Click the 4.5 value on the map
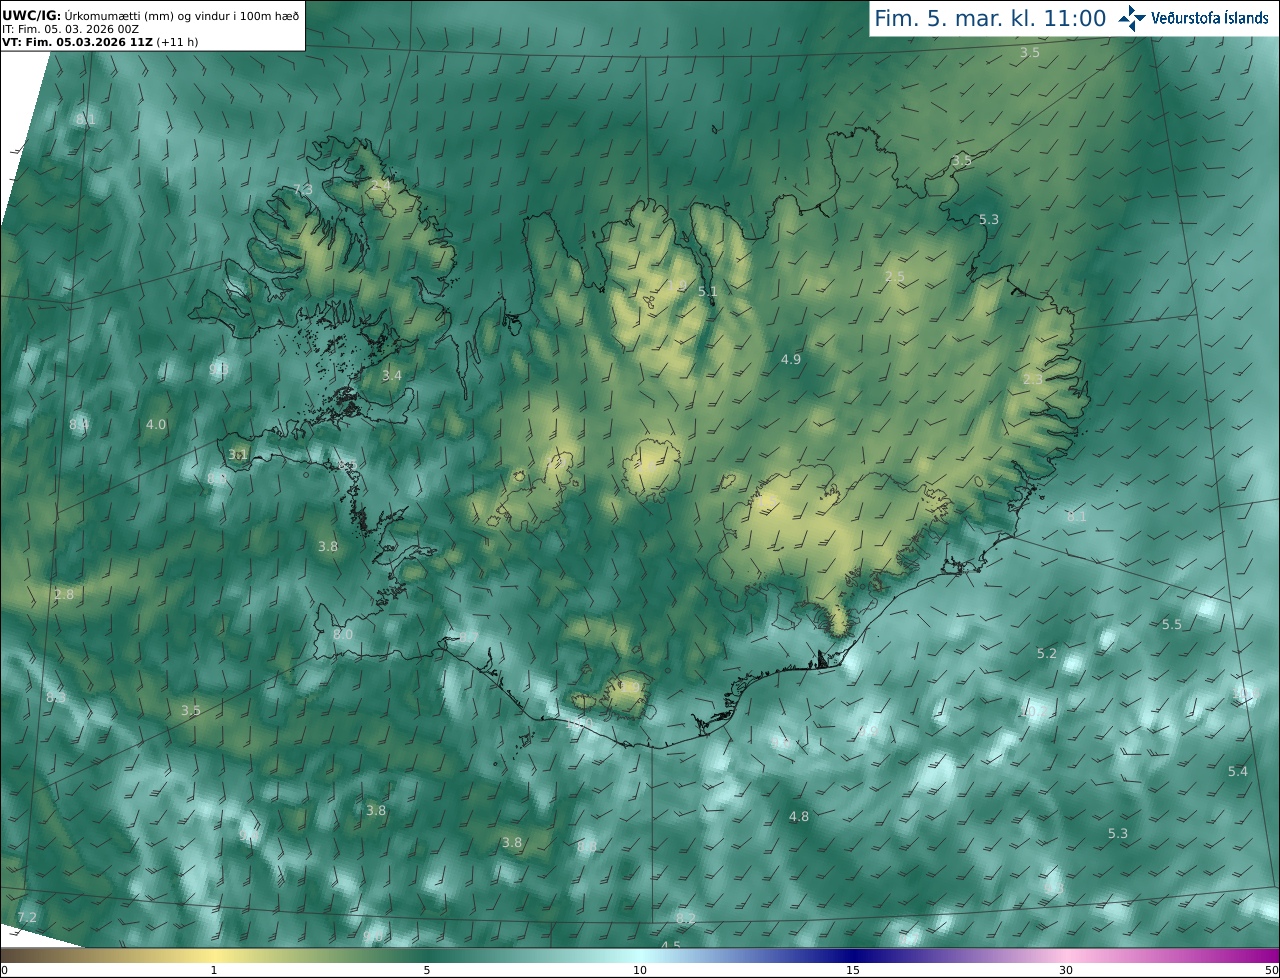1280x978 pixels. pos(671,946)
